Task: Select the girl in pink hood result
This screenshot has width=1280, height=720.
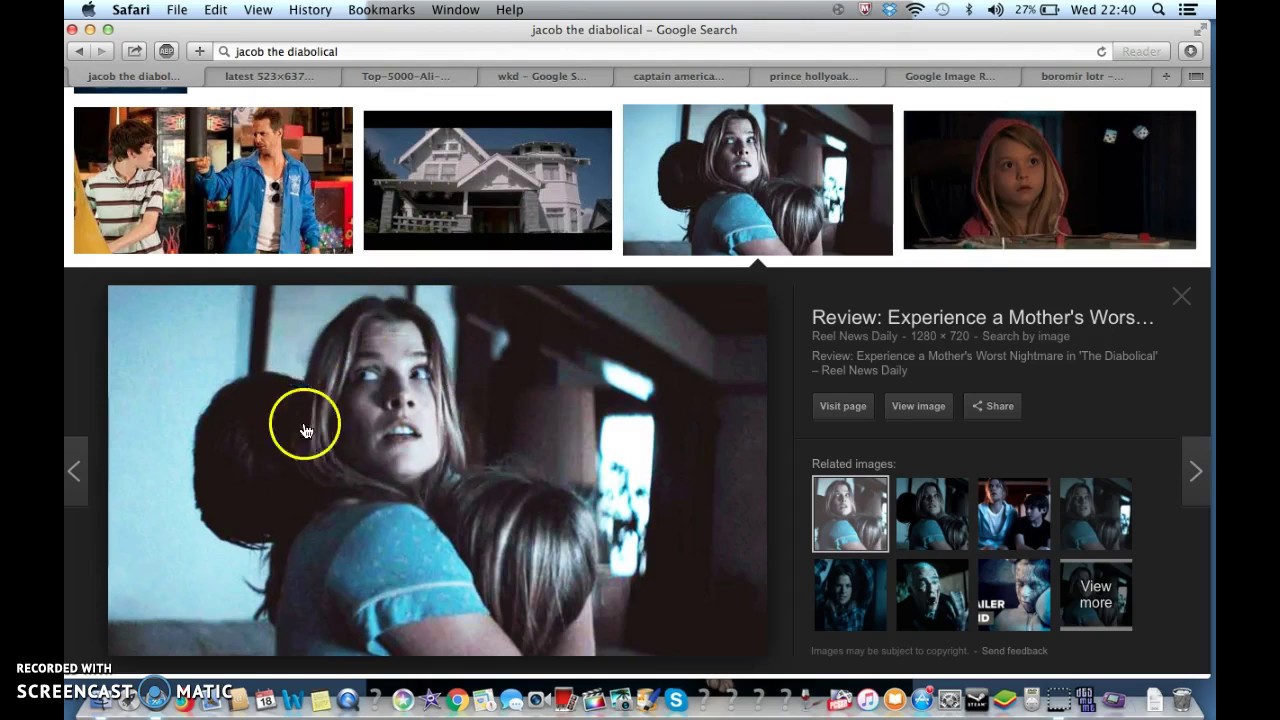Action: click(1049, 180)
